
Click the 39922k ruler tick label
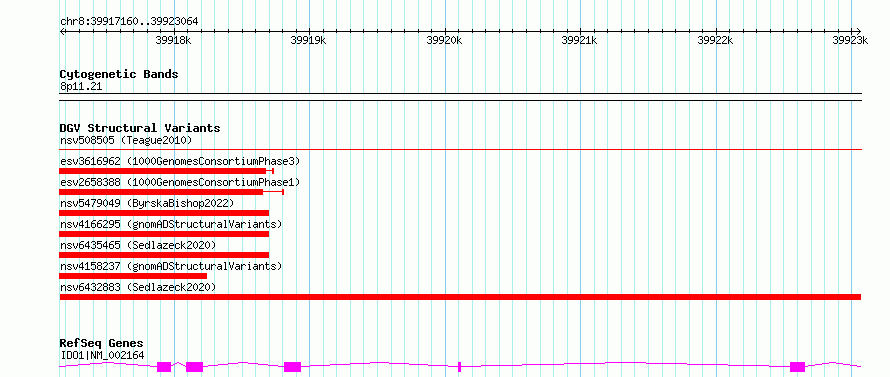(x=715, y=40)
